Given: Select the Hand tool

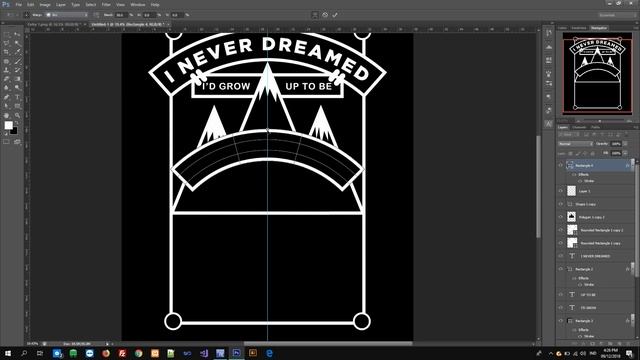Looking at the screenshot, I should [x=7, y=116].
